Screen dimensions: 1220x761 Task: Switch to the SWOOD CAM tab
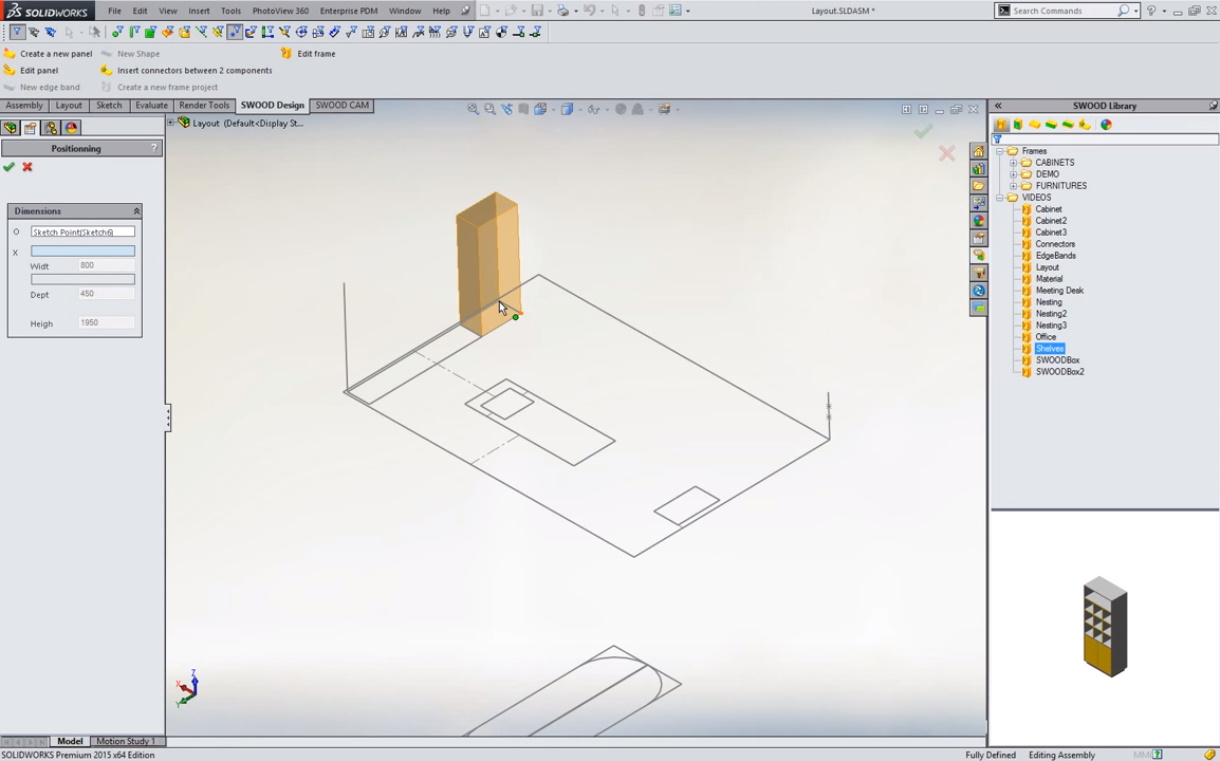(342, 105)
